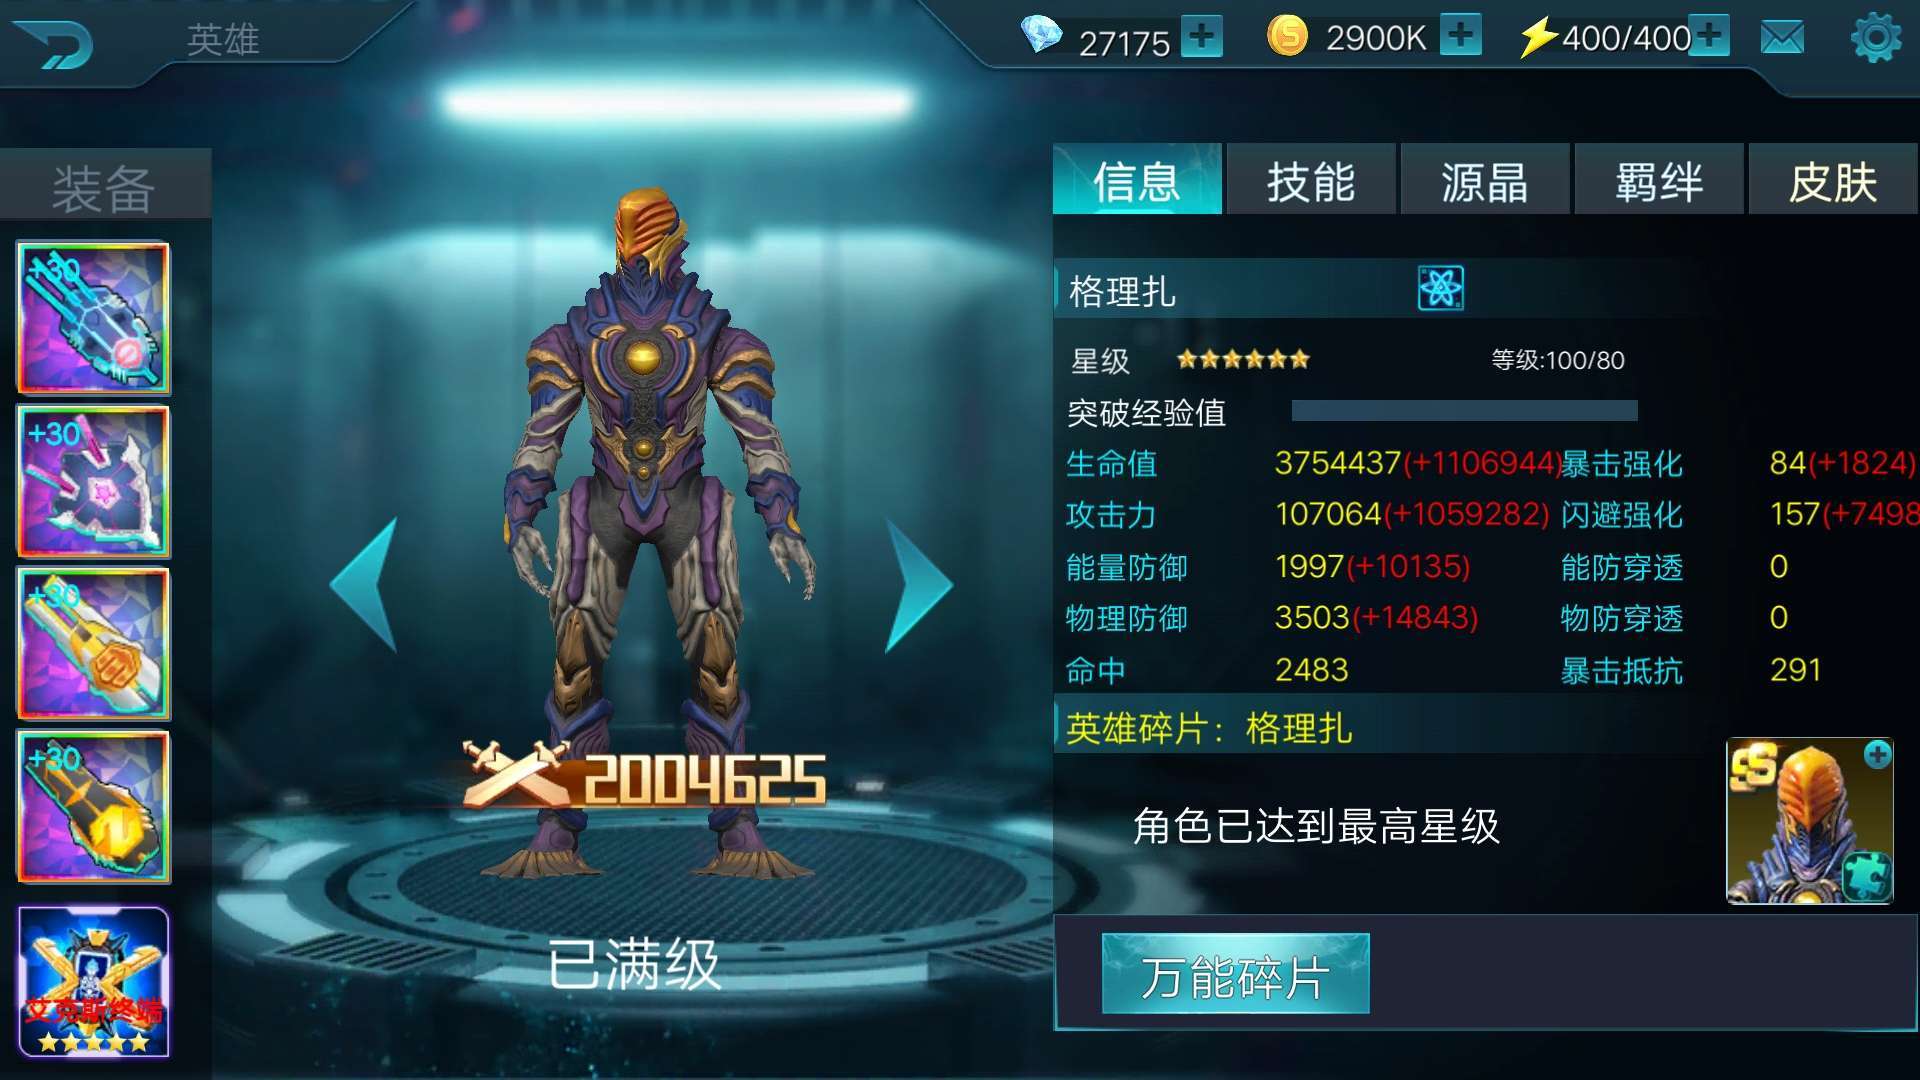This screenshot has height=1080, width=1920.
Task: Open the 羁绊 tab
Action: (1659, 180)
